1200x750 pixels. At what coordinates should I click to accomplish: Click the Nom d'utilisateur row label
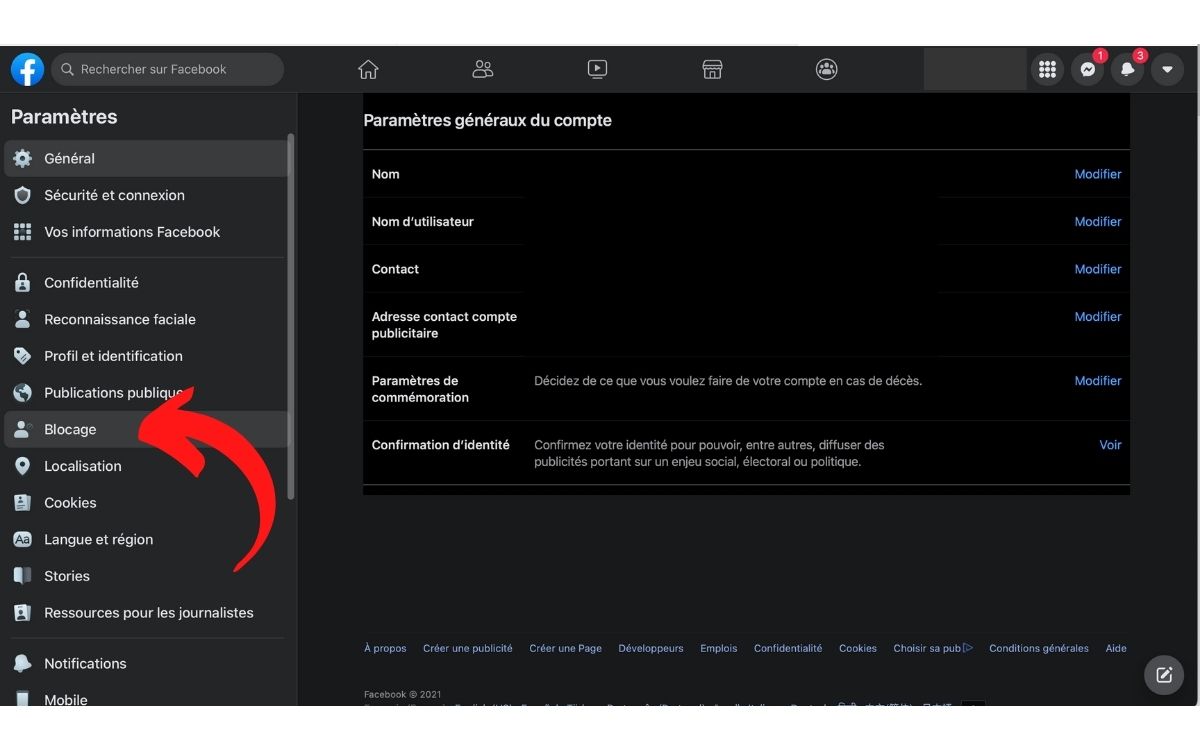pos(422,222)
